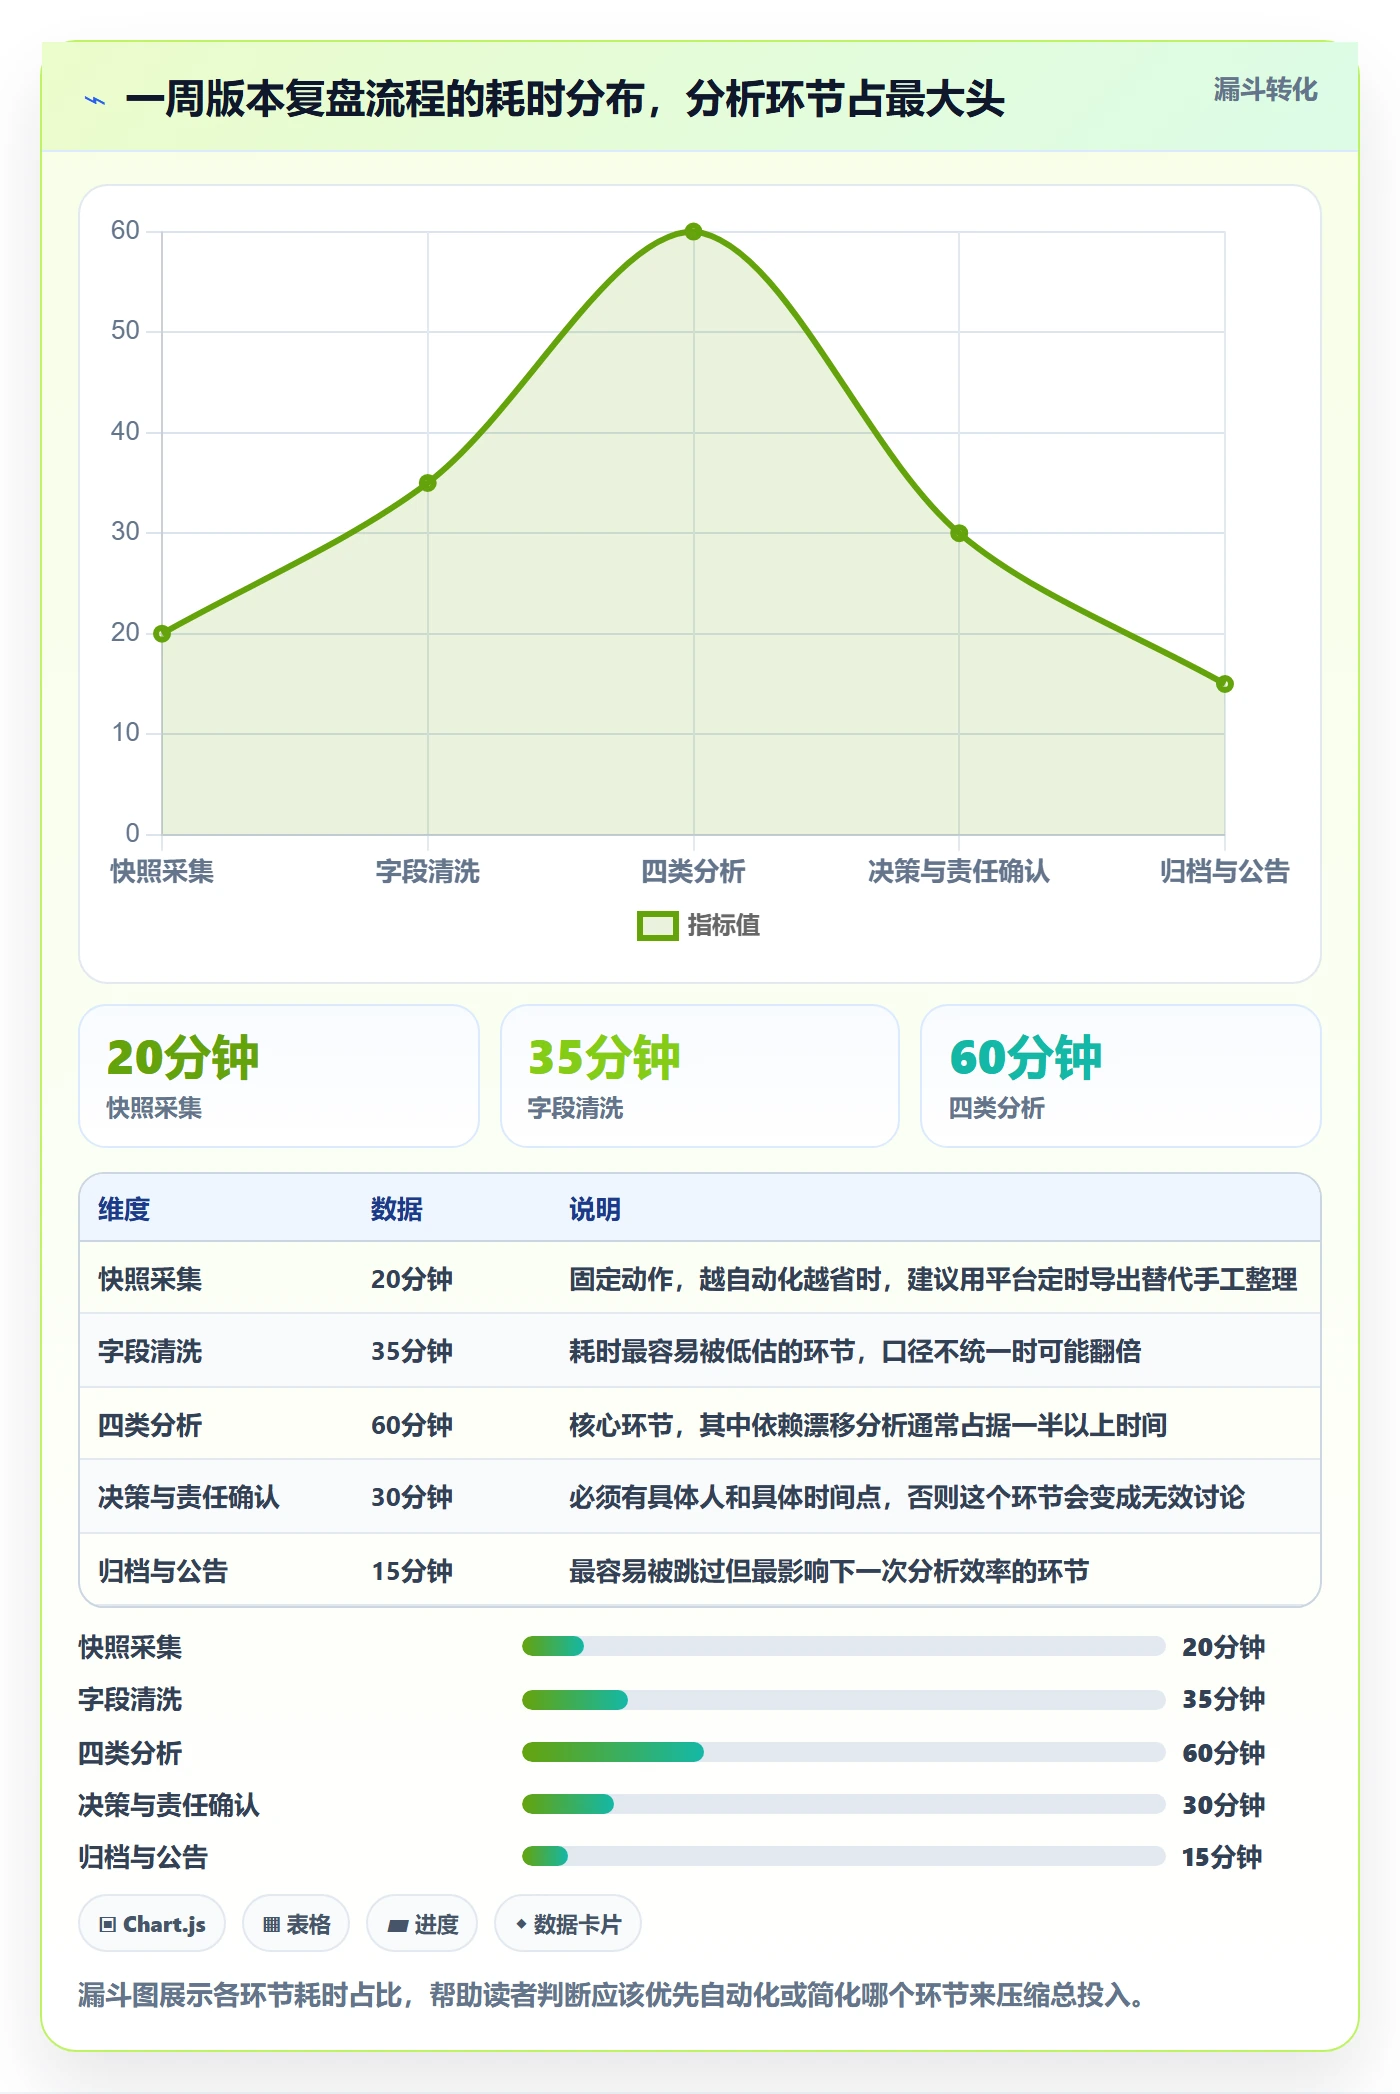Open the 60分钟 四类分析 data card
Screen dimensions: 1400x2094
click(x=1121, y=1076)
